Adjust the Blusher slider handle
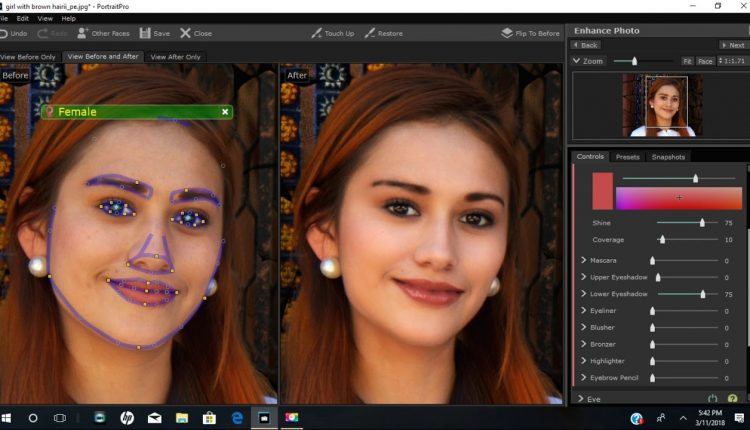Screen dimensions: 750x430 [x=652, y=328]
